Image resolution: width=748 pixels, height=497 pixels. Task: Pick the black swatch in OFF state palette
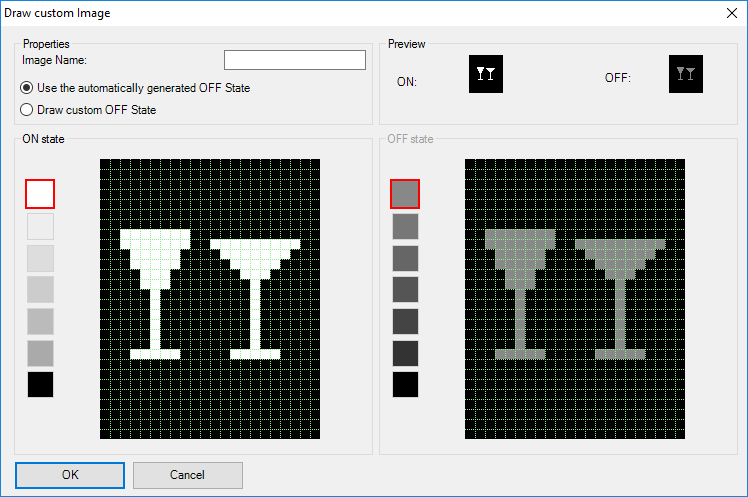tap(405, 384)
